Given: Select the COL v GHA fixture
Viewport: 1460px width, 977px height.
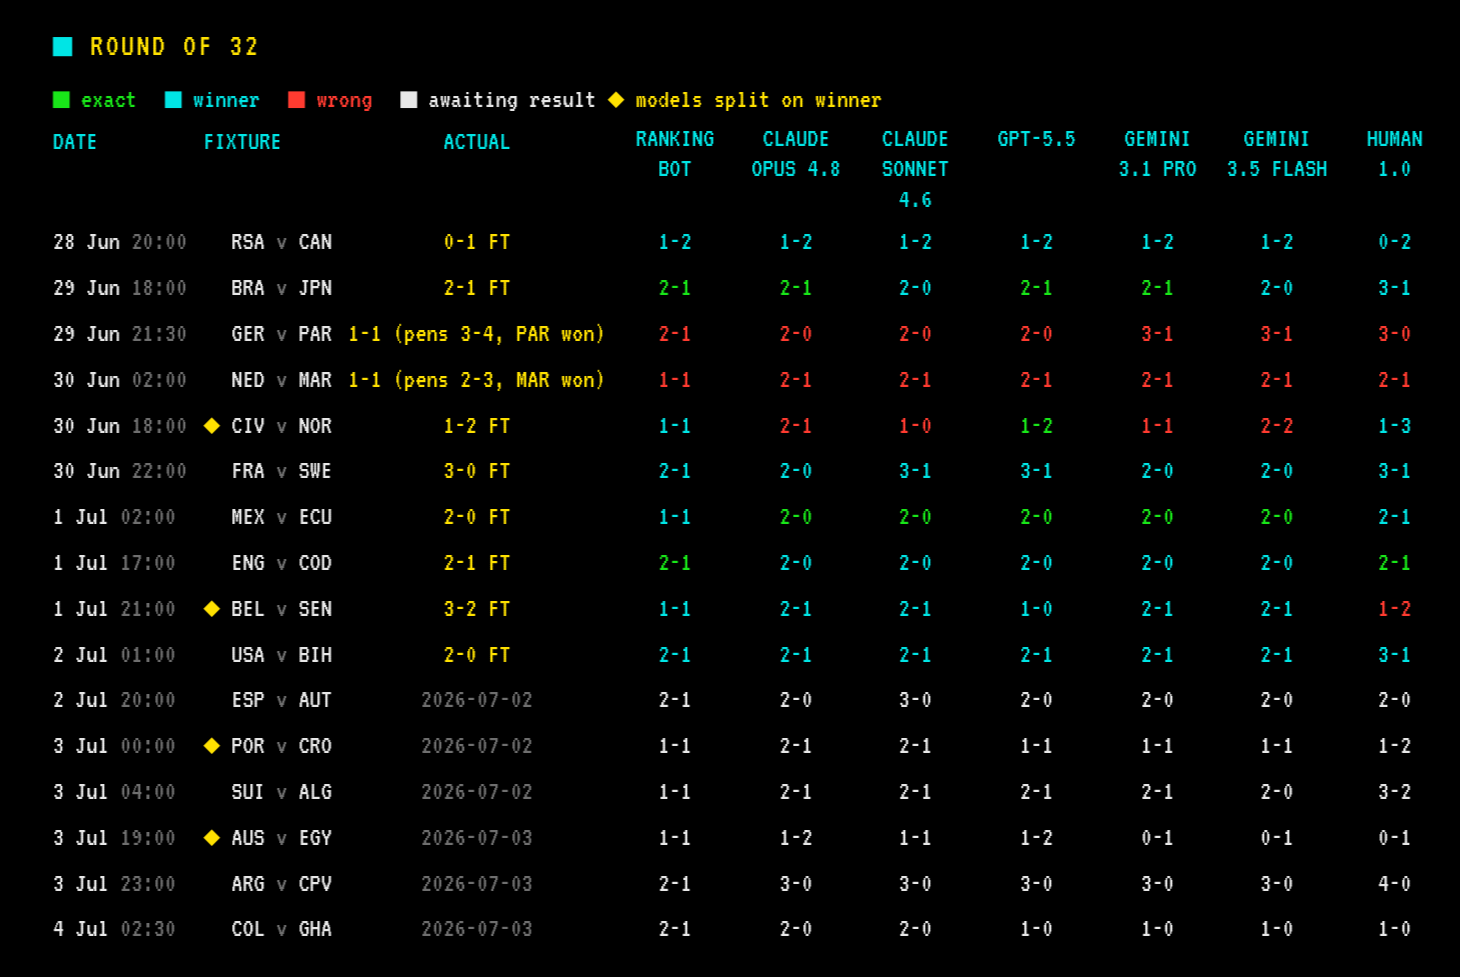Looking at the screenshot, I should tap(281, 929).
